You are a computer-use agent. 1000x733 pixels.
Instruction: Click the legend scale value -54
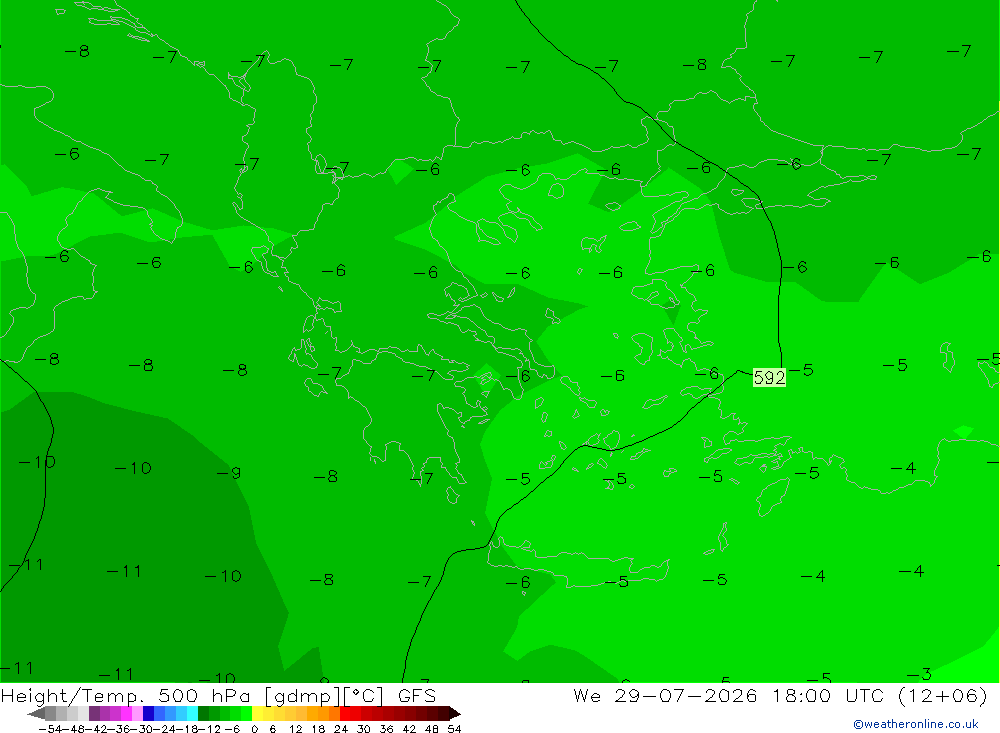tap(50, 729)
